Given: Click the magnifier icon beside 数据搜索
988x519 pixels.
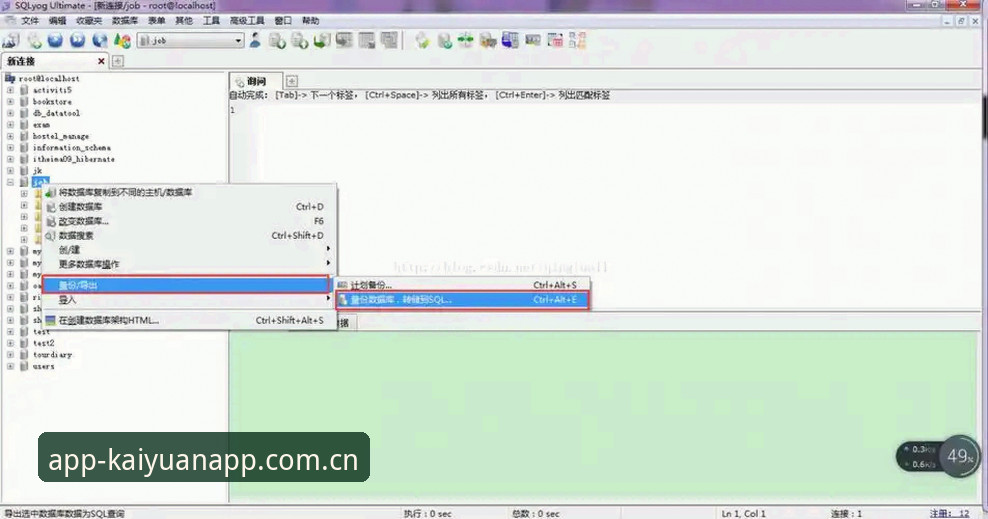Looking at the screenshot, I should click(x=50, y=236).
